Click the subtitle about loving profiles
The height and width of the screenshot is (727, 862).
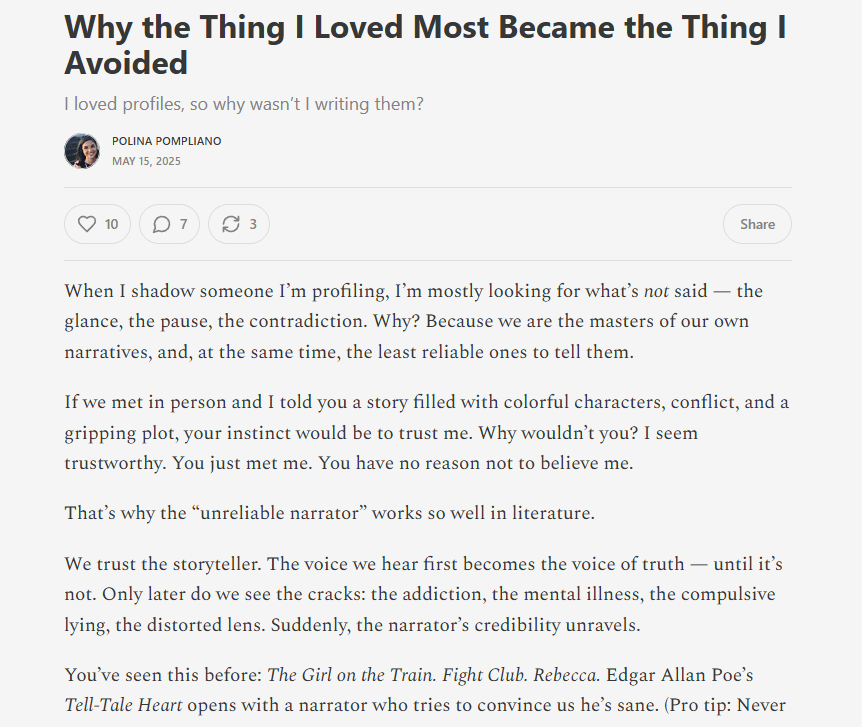(x=244, y=104)
